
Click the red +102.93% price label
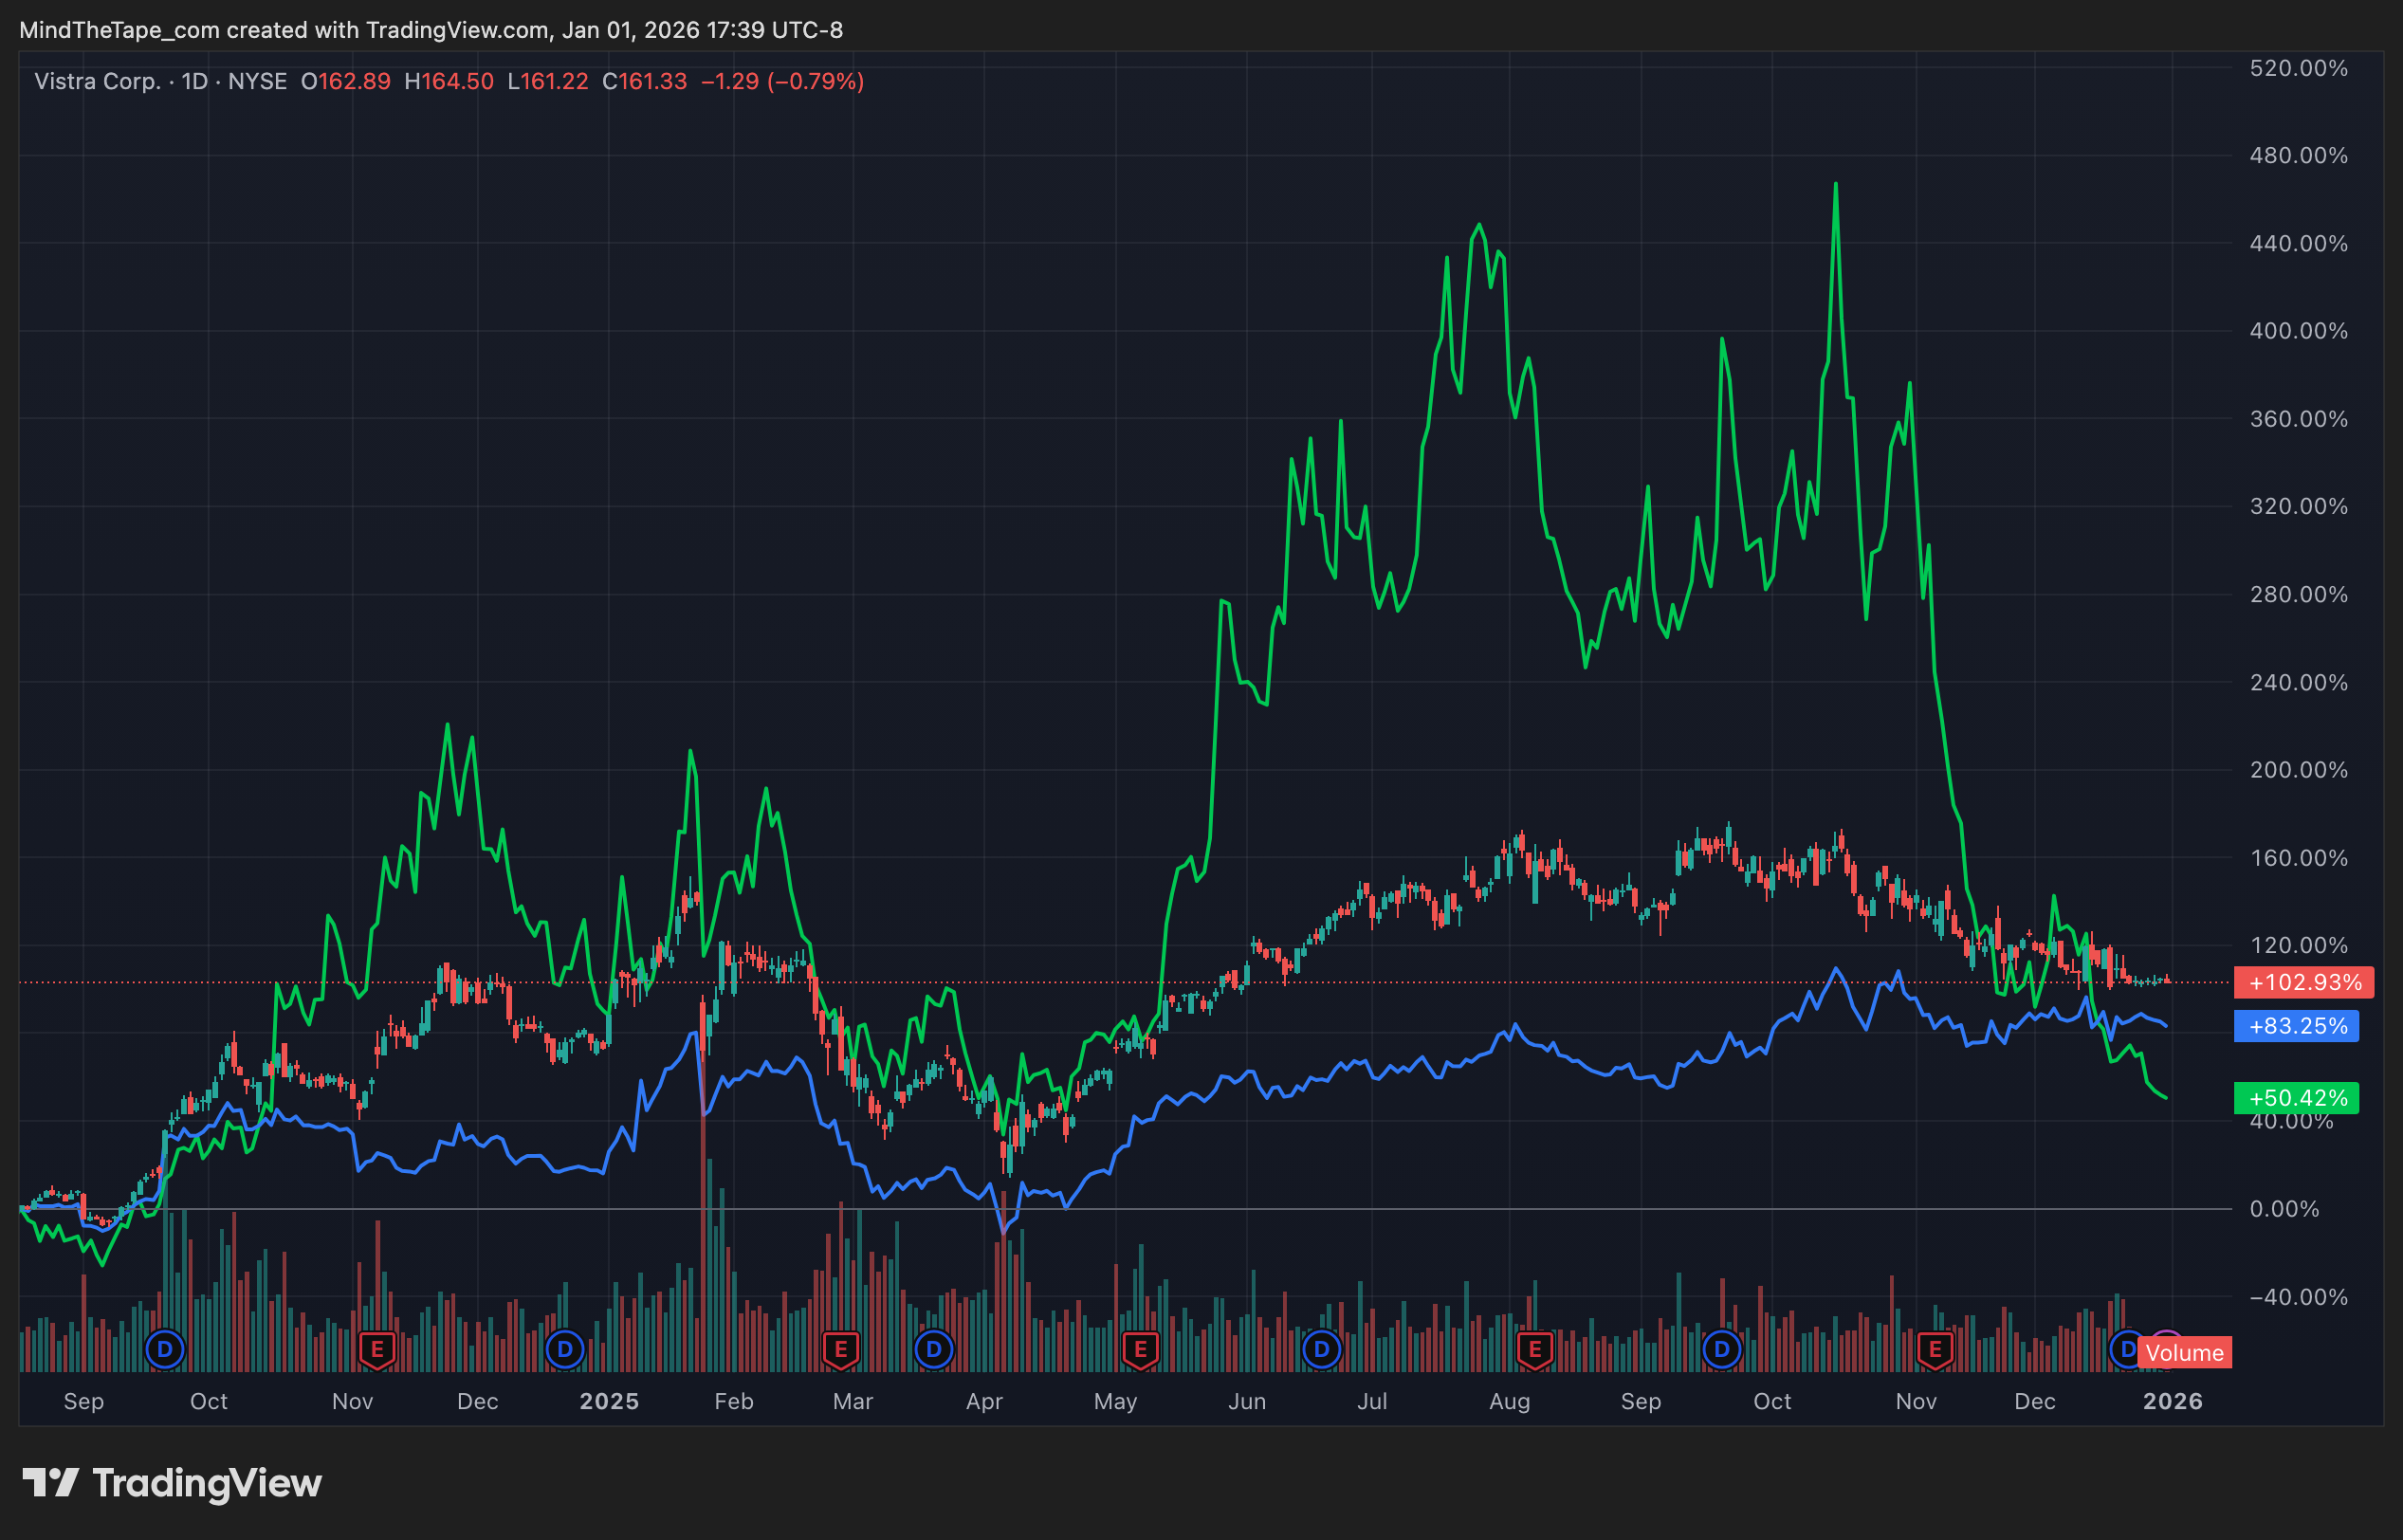[2304, 983]
